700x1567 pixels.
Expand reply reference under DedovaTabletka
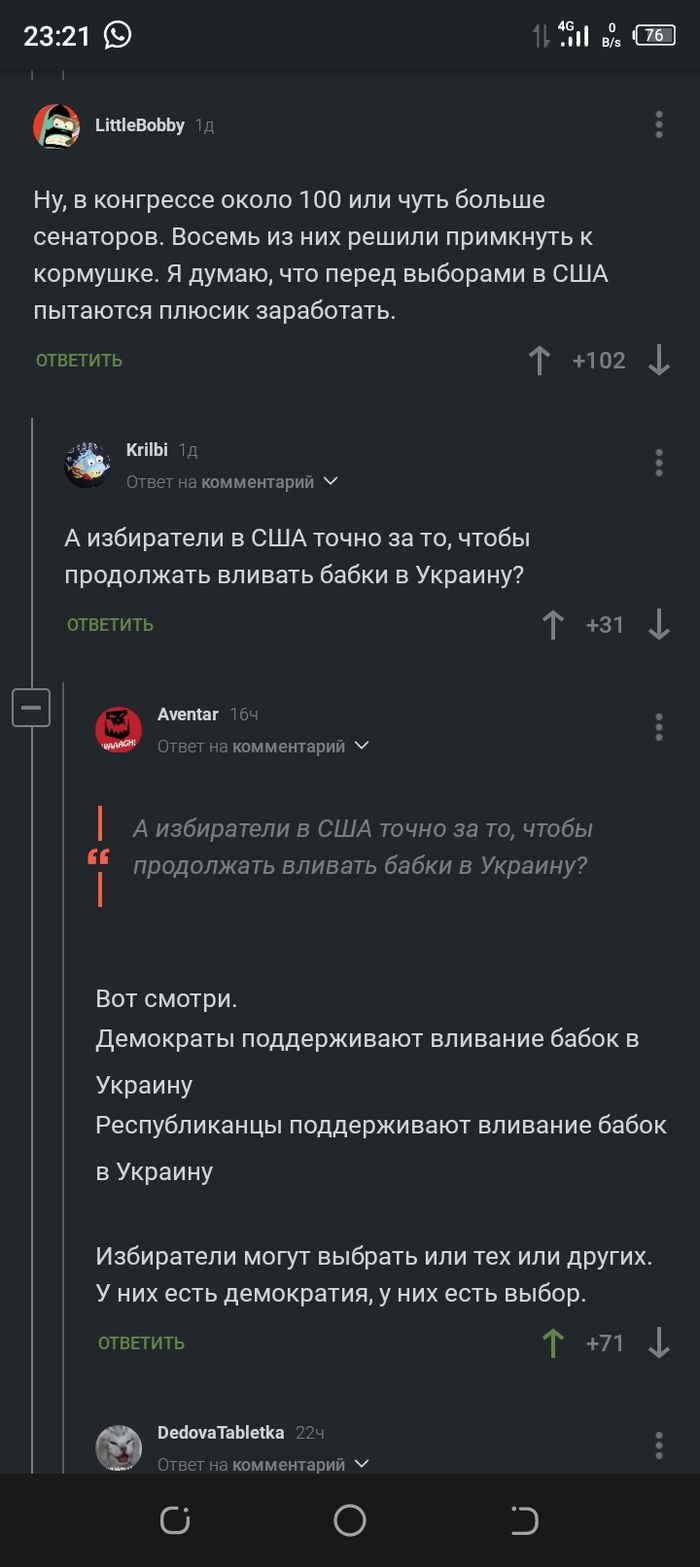point(360,1464)
